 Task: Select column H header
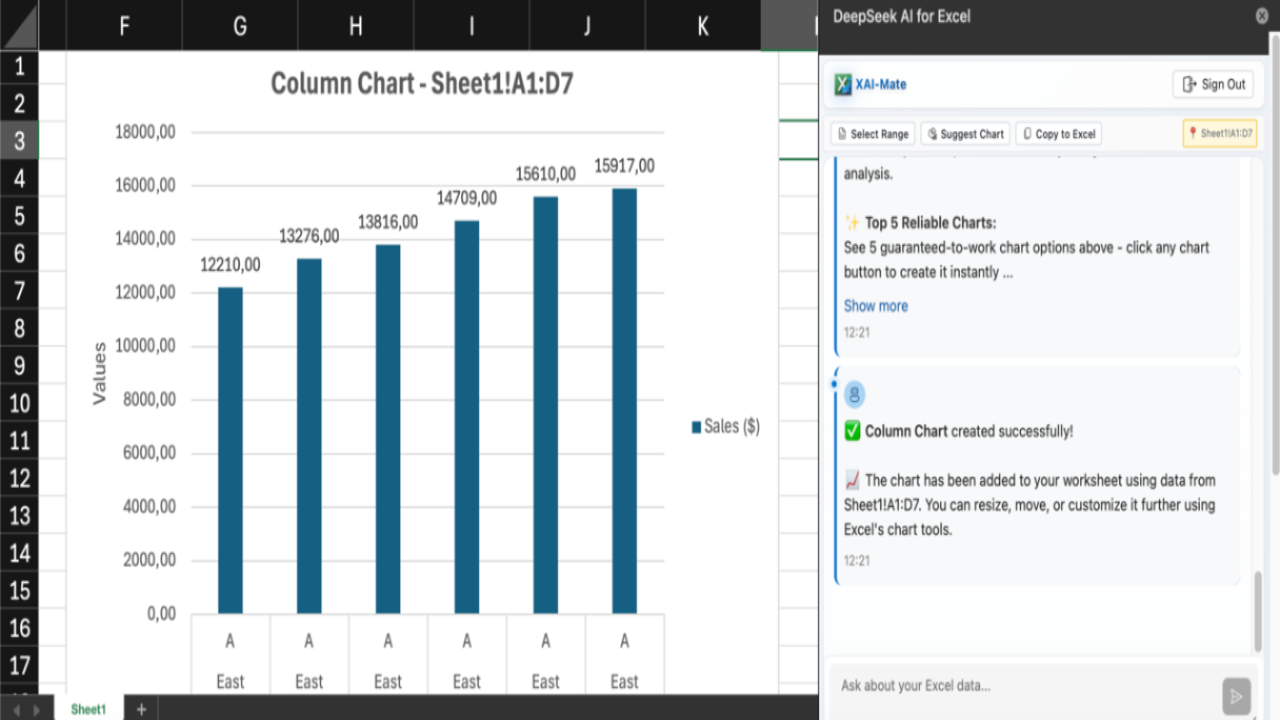(355, 26)
